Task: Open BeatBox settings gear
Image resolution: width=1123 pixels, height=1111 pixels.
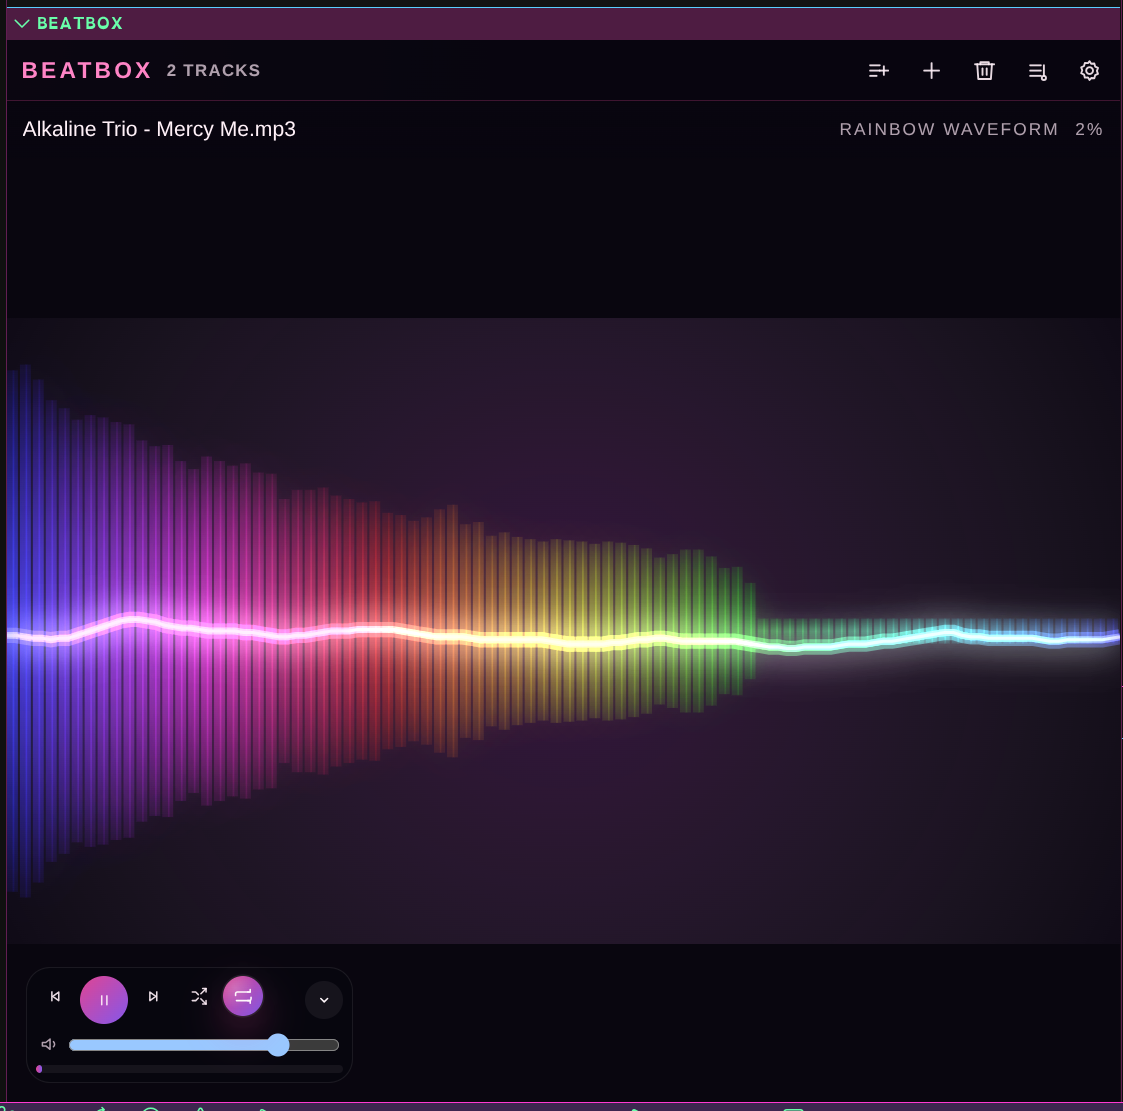Action: [x=1089, y=71]
